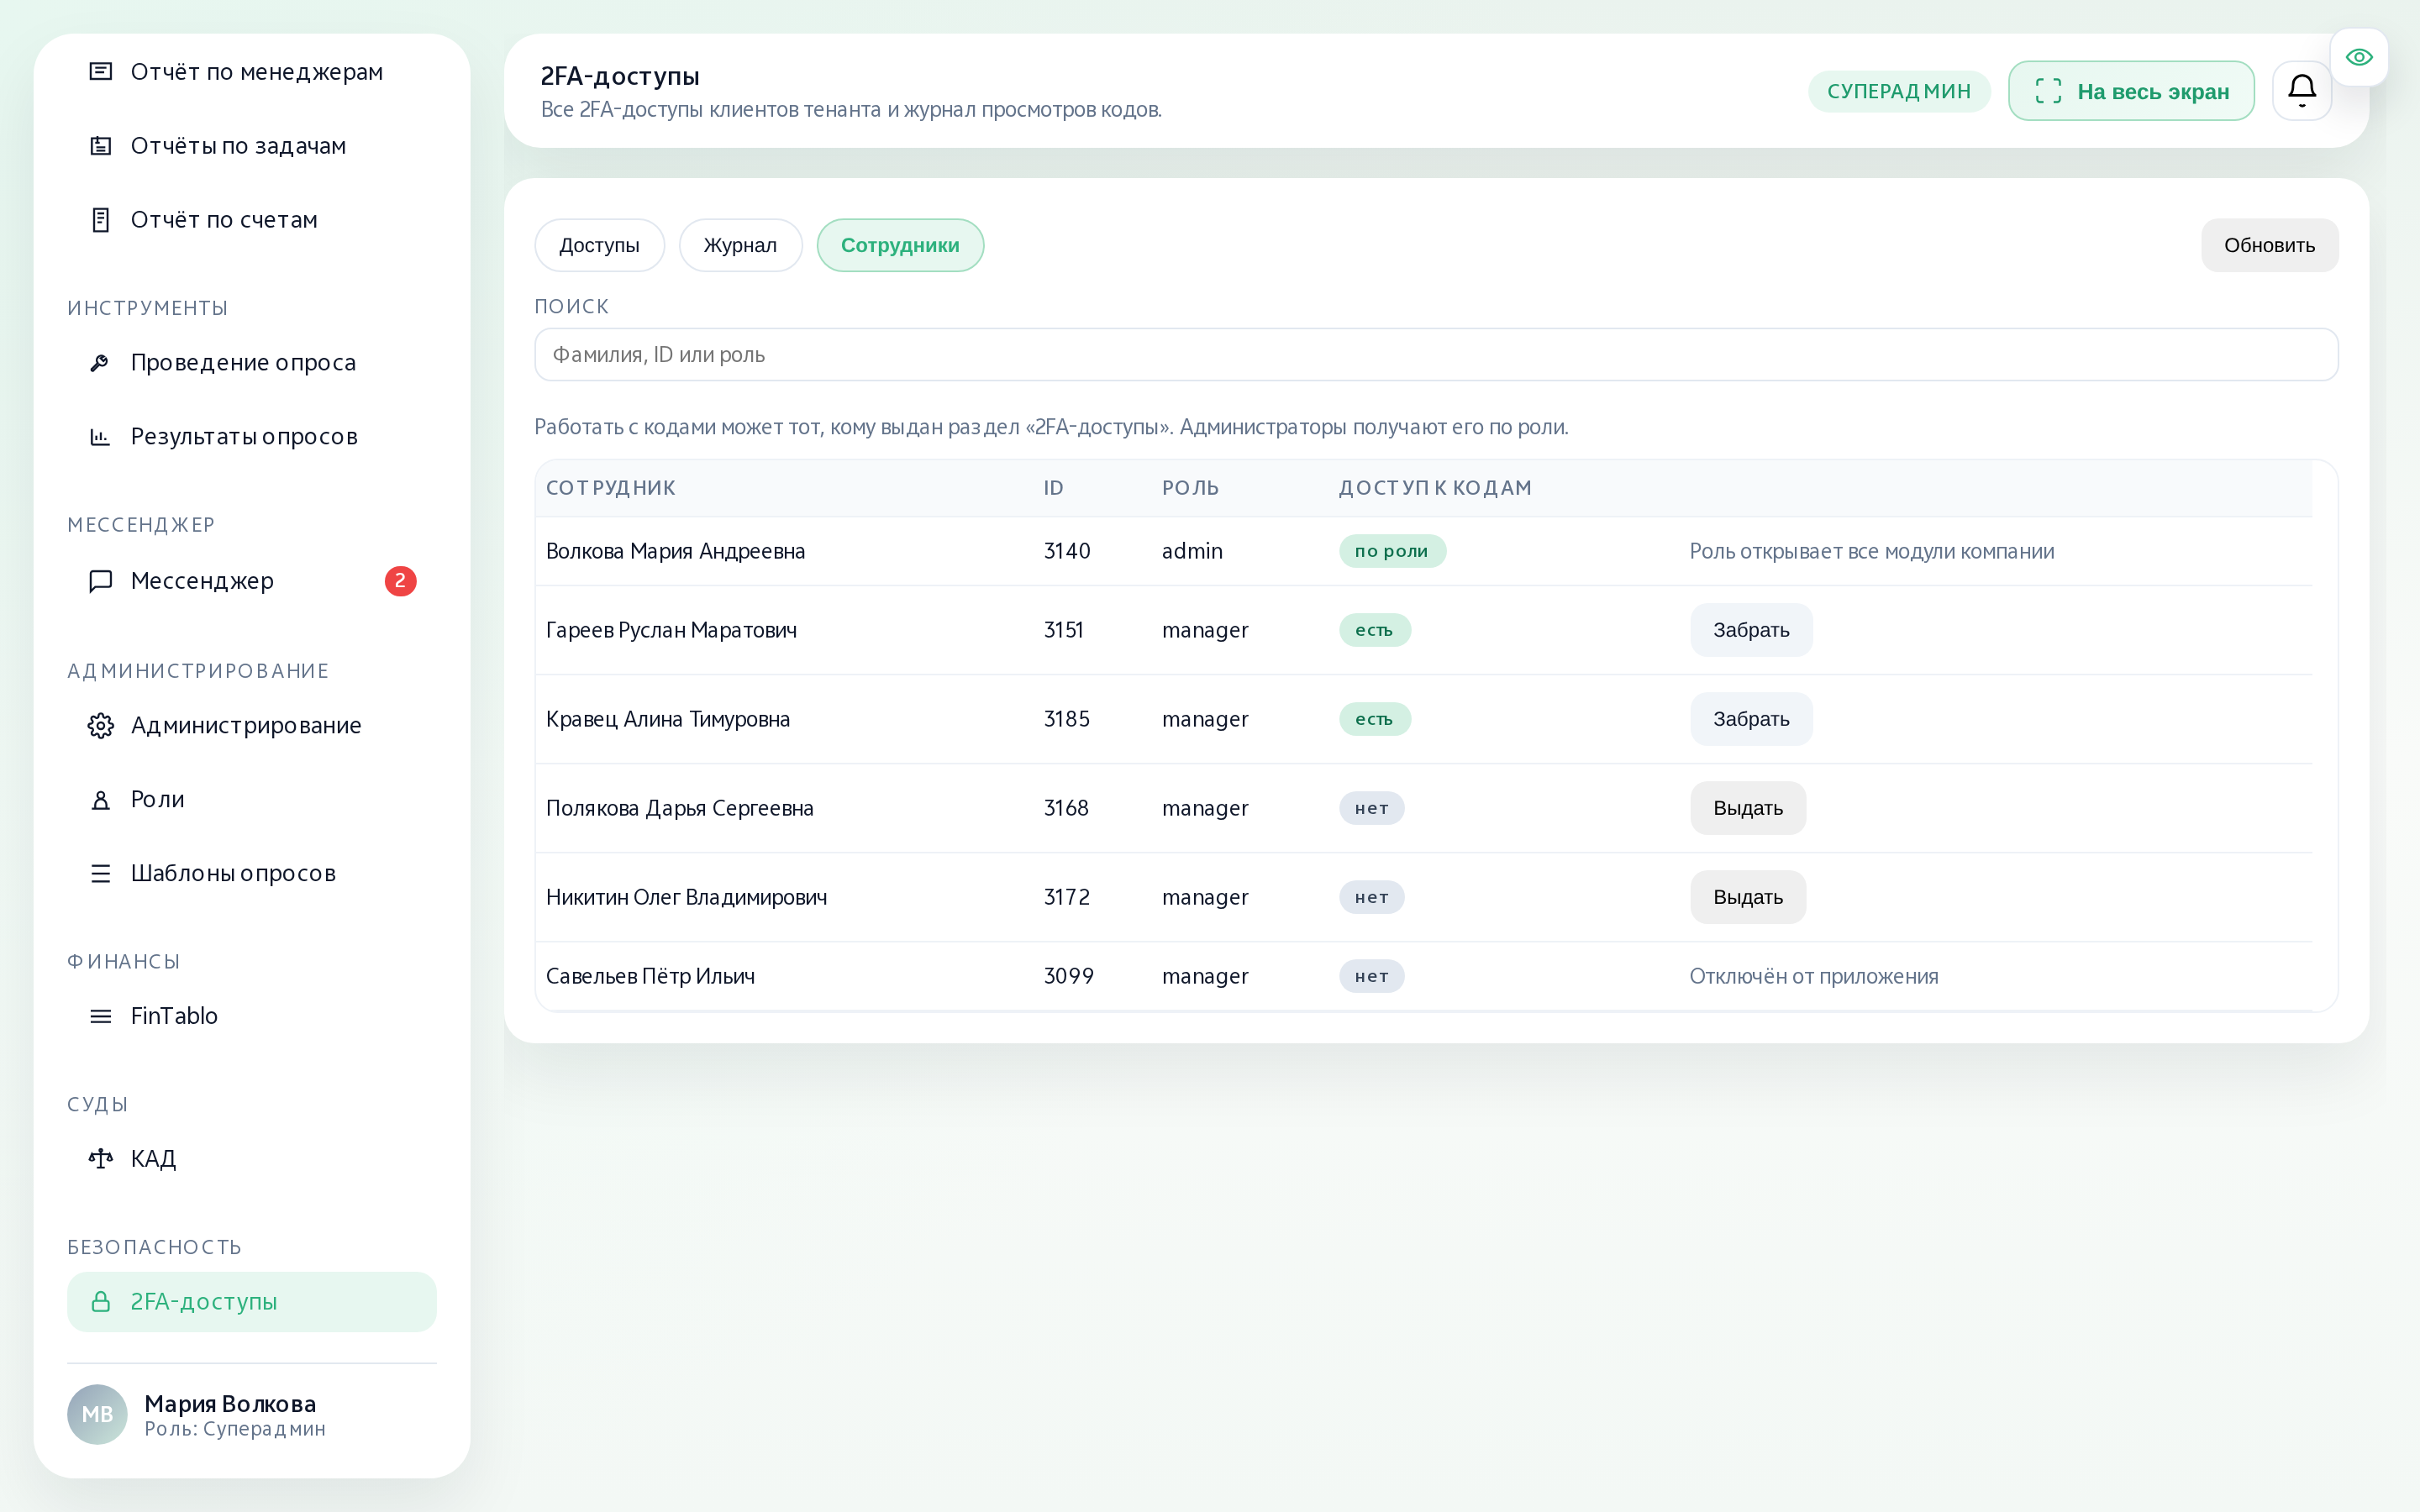The width and height of the screenshot is (2420, 1512).
Task: Click the gear icon for Администрирование
Action: point(101,725)
